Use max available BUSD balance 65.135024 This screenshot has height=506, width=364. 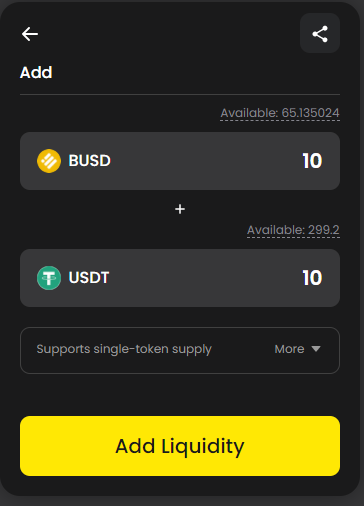[280, 113]
